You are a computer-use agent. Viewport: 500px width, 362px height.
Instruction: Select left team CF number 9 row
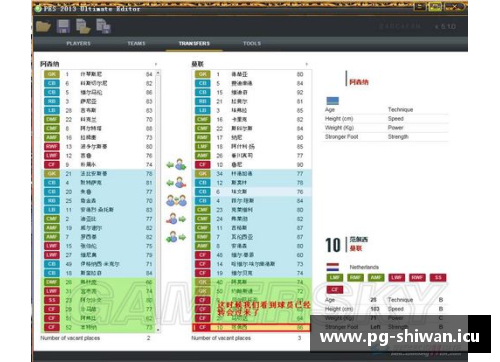coord(98,164)
